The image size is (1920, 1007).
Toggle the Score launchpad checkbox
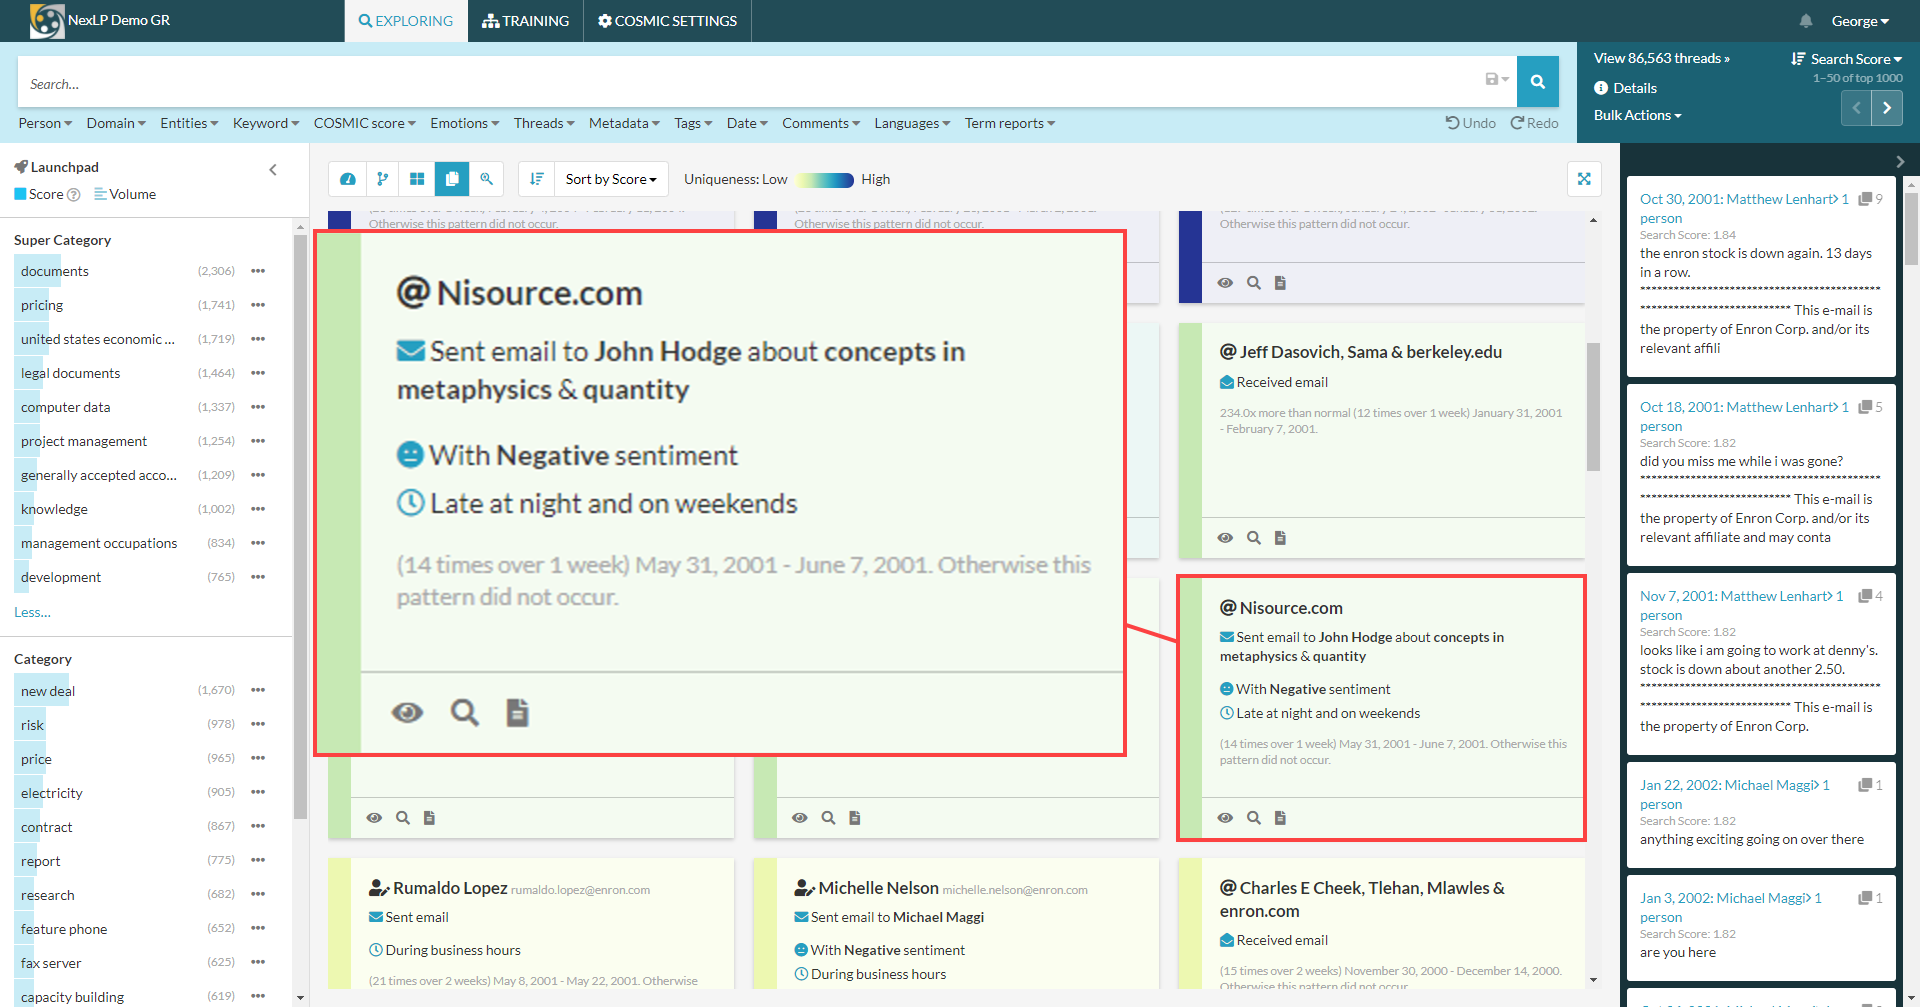tap(20, 194)
